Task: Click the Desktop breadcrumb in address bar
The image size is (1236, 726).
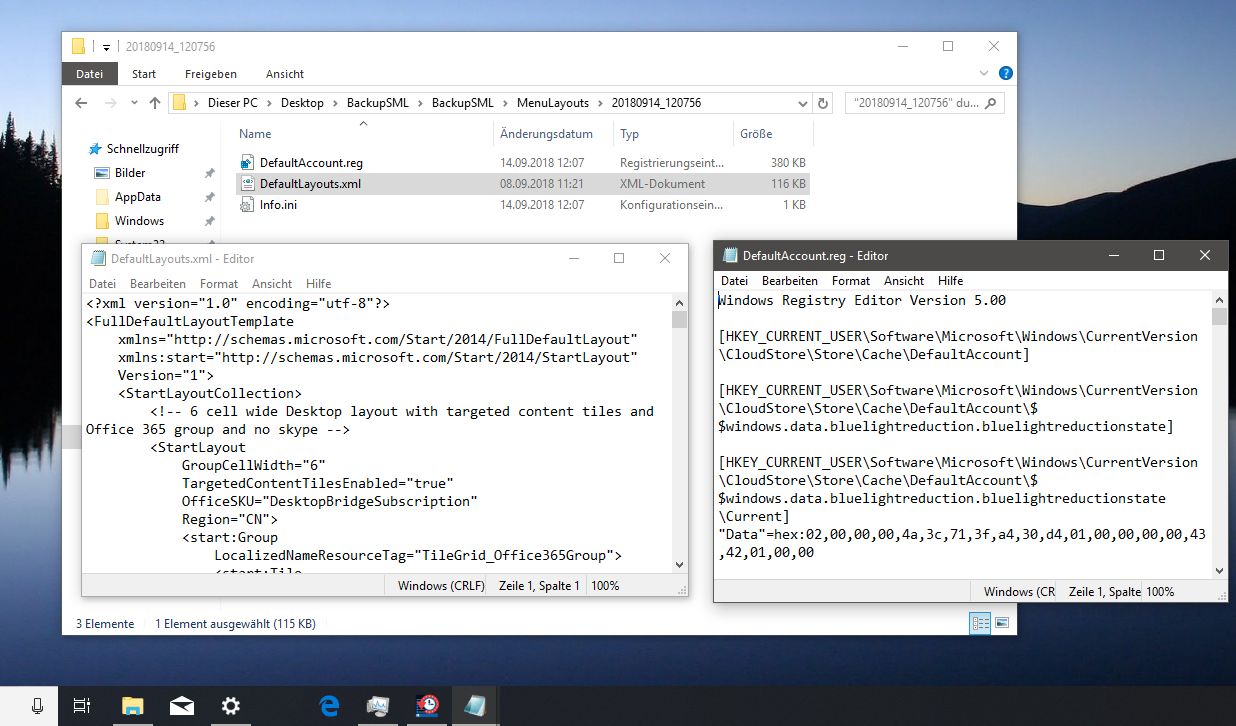Action: click(302, 103)
